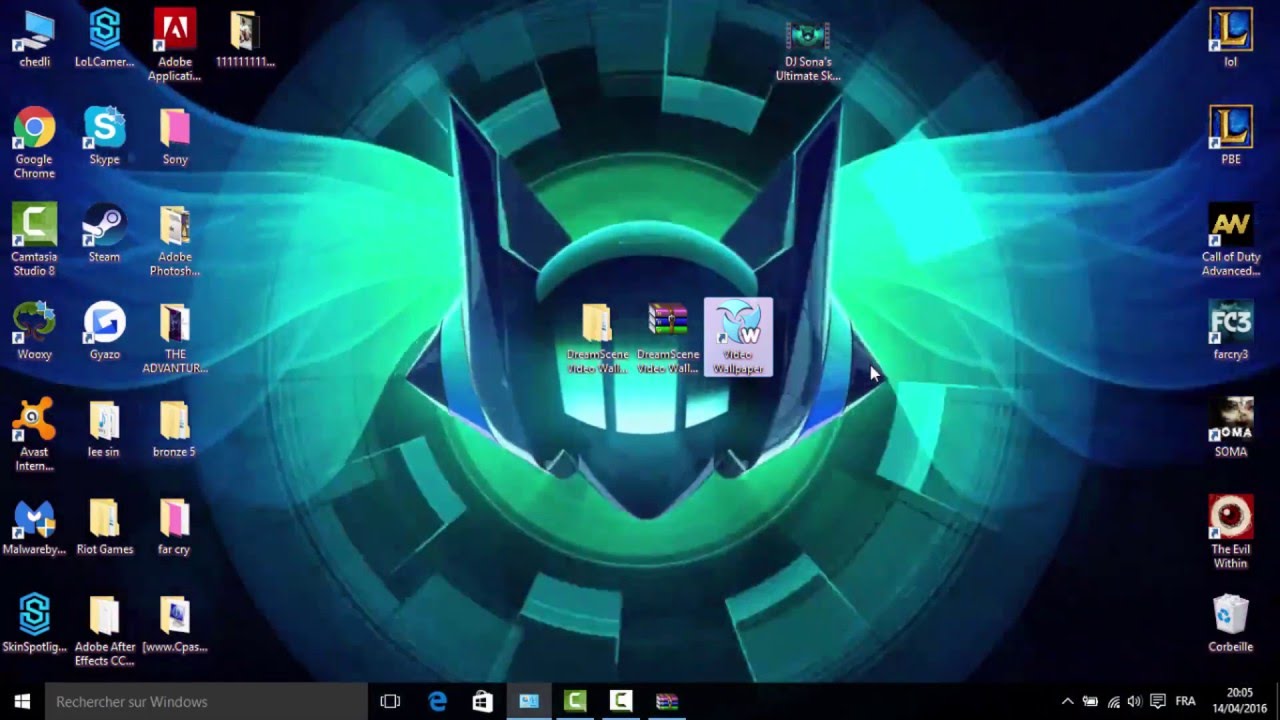Open Task View from taskbar
This screenshot has width=1280, height=720.
390,702
